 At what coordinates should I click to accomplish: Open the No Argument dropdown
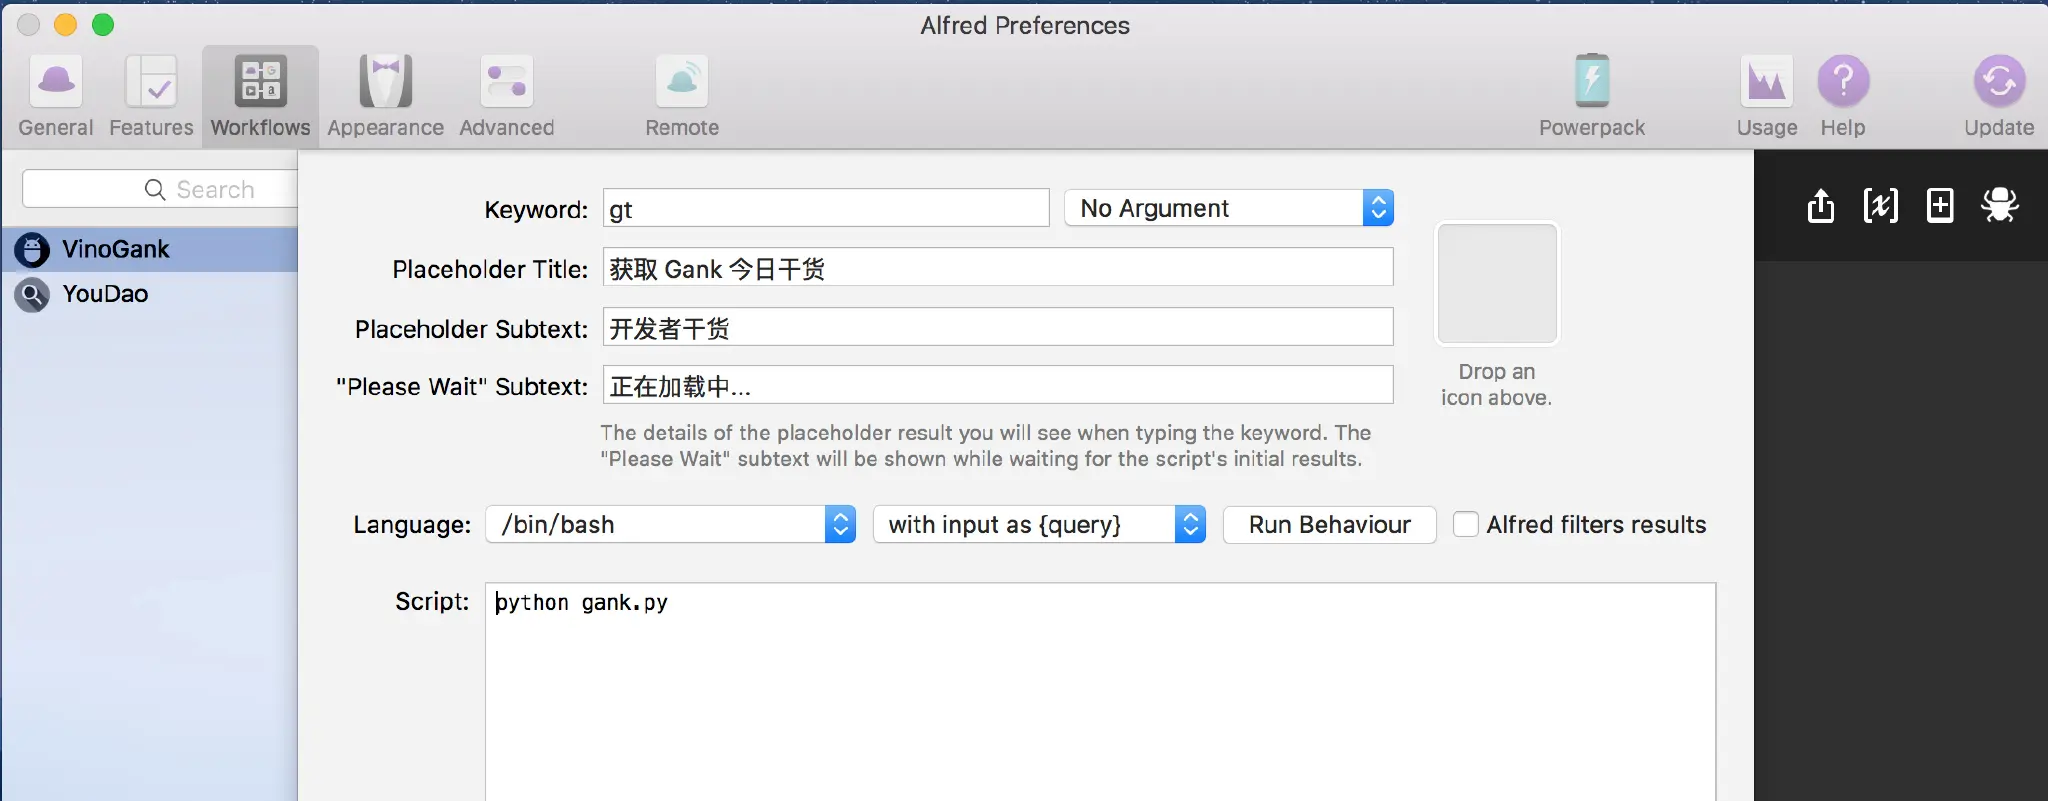(1229, 208)
